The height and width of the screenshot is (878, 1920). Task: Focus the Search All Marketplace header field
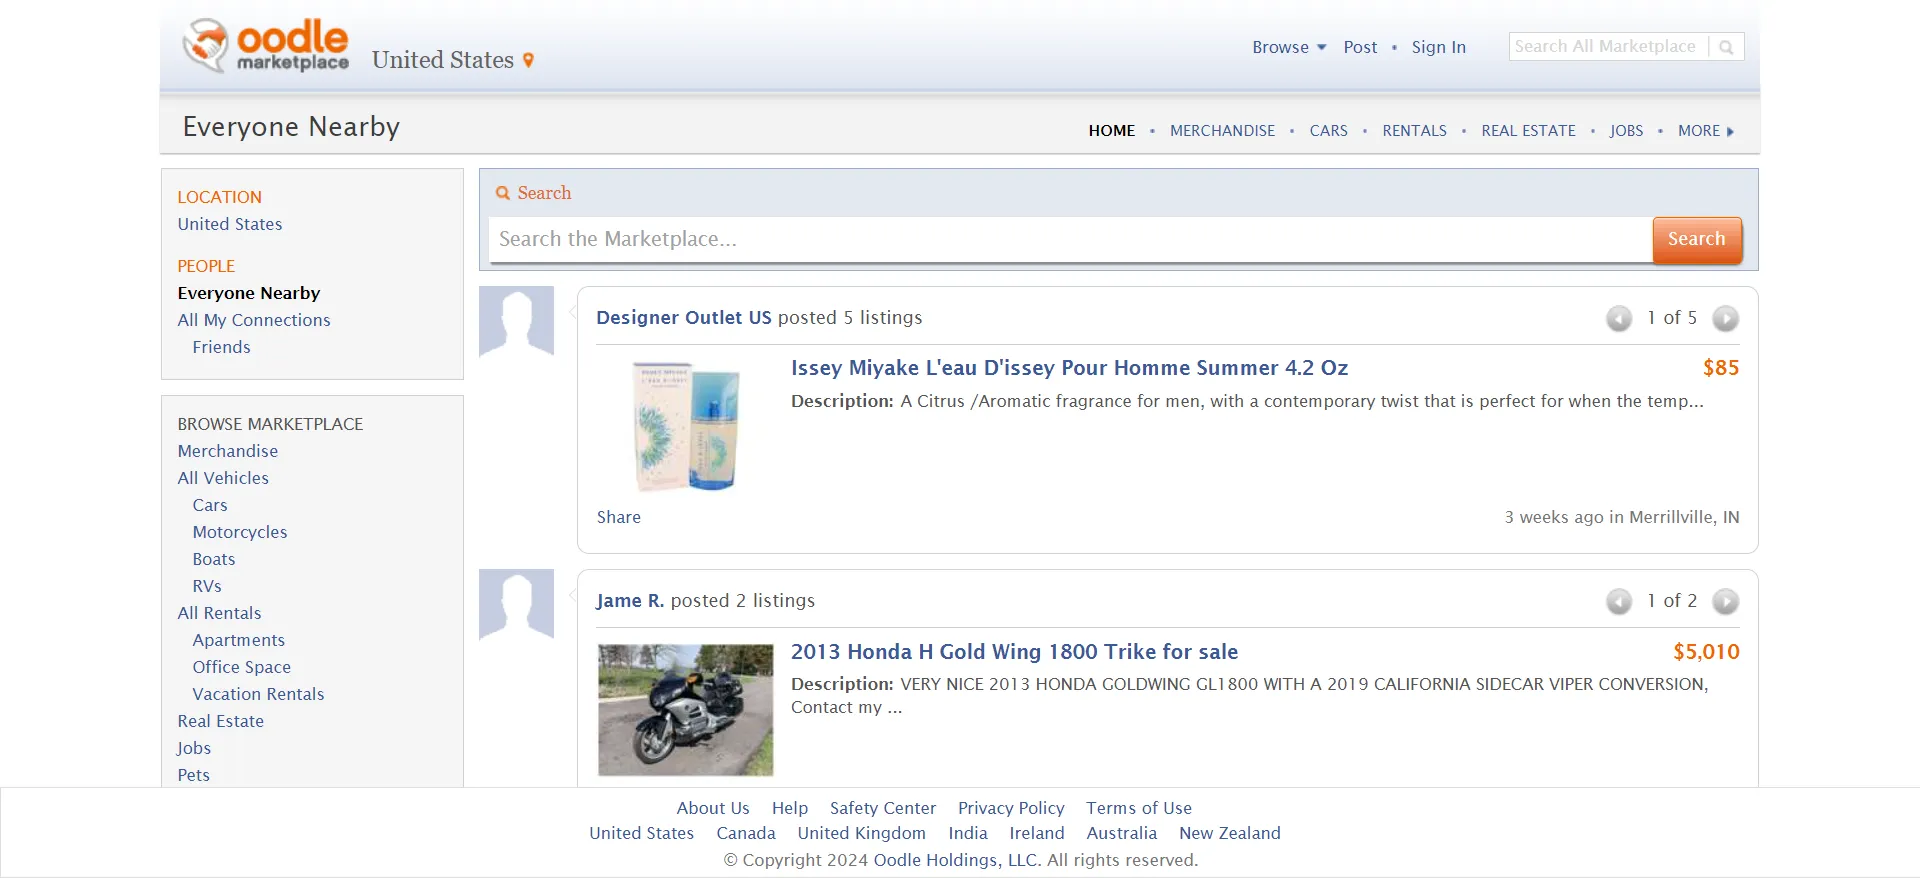pos(1608,47)
